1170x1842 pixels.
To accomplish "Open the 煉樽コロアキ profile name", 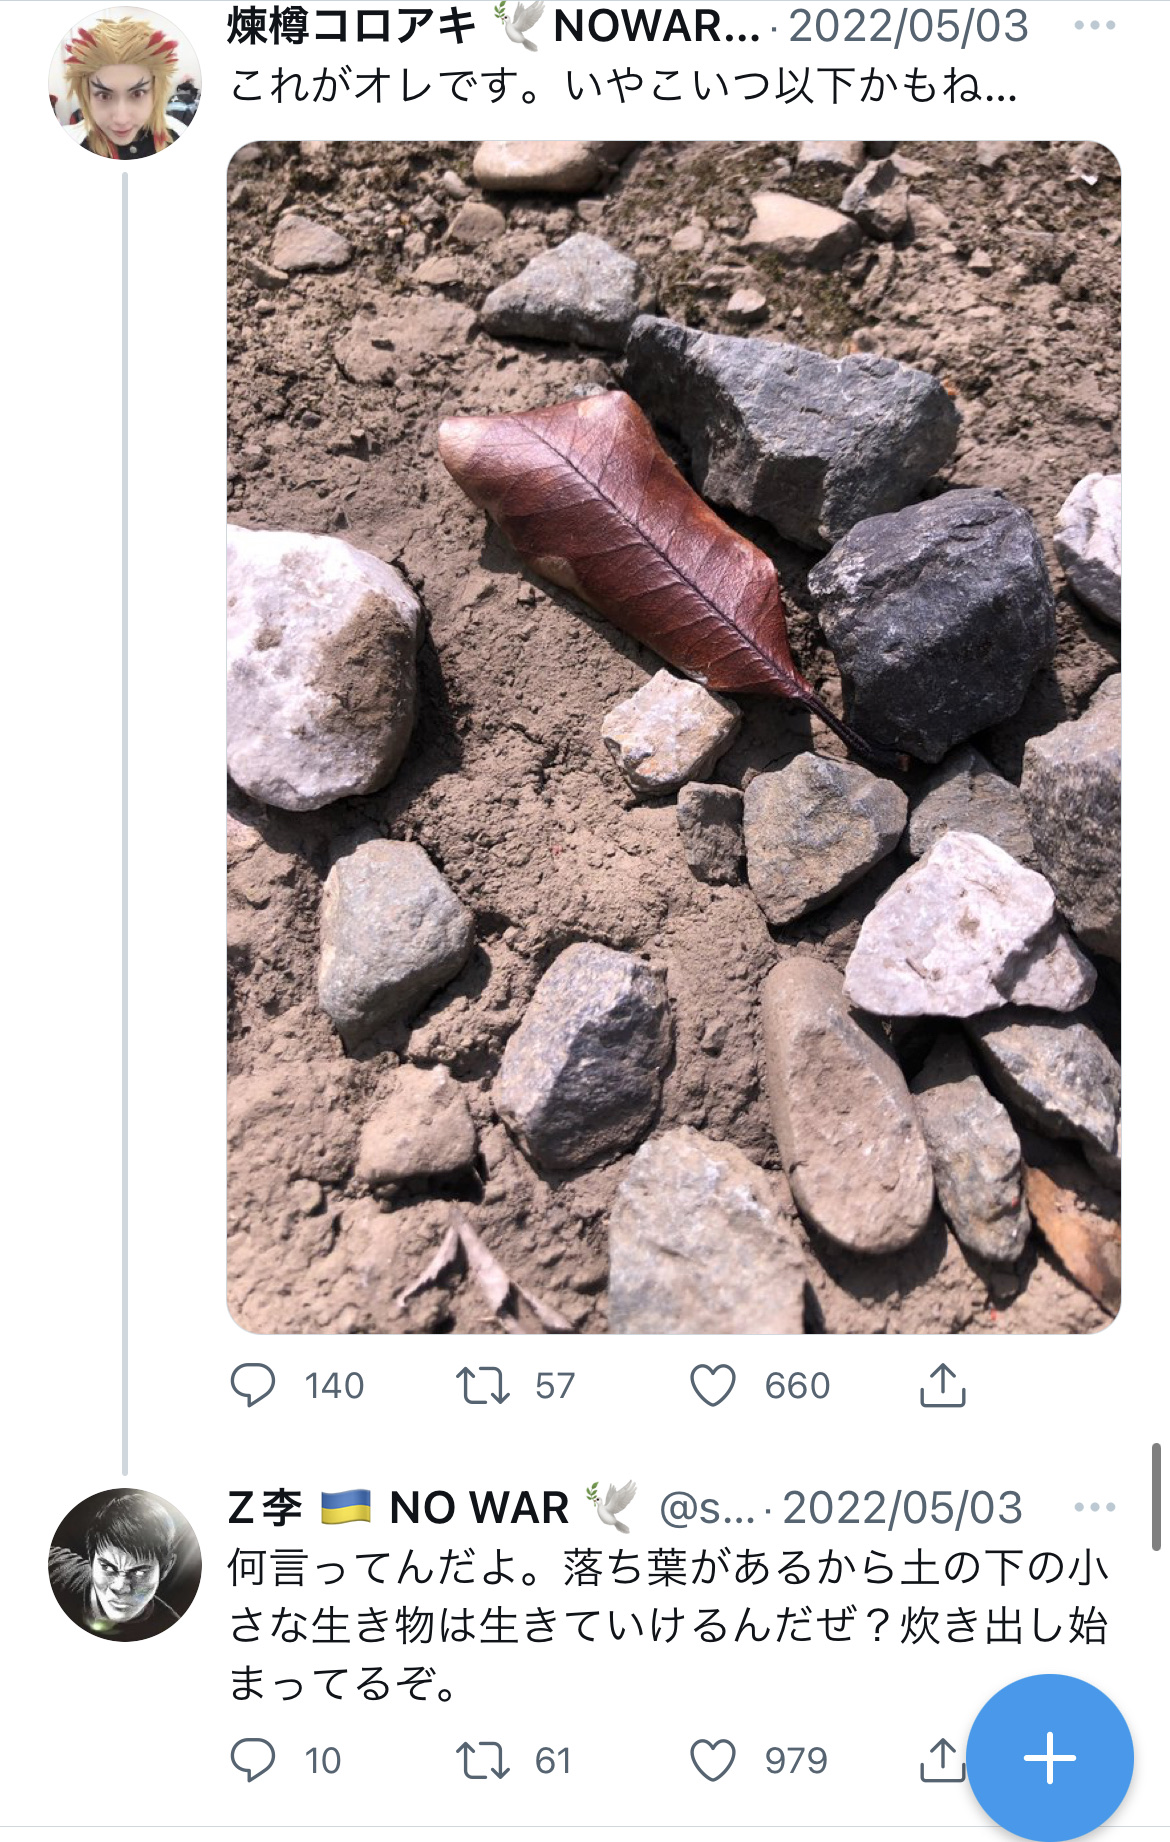I will pos(350,26).
